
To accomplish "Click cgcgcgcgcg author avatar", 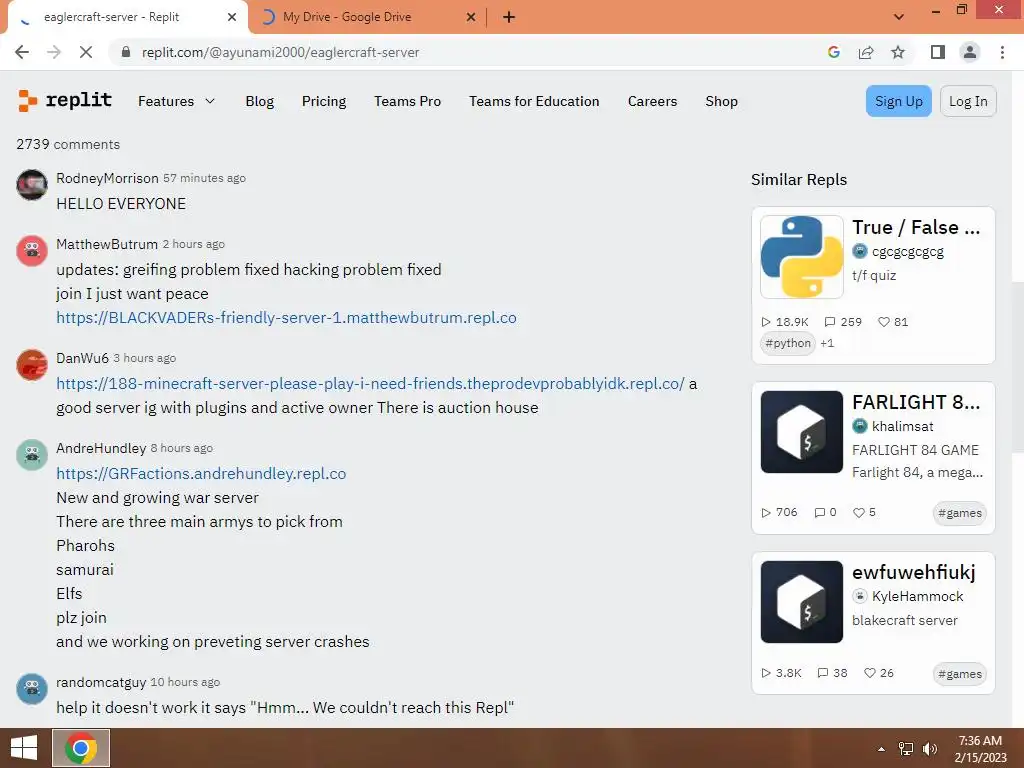I will [x=859, y=251].
